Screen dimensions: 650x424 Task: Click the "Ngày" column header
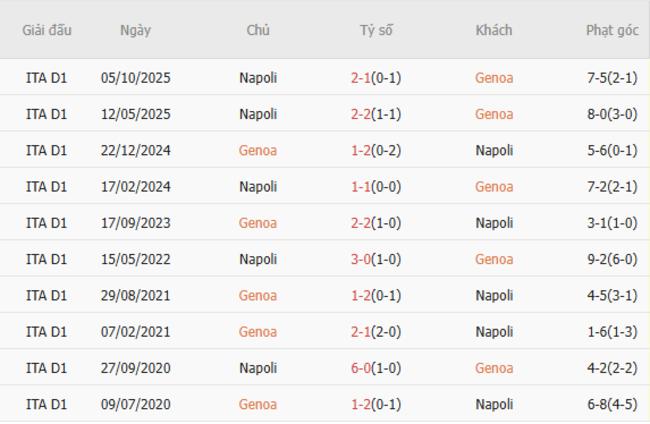pos(135,30)
